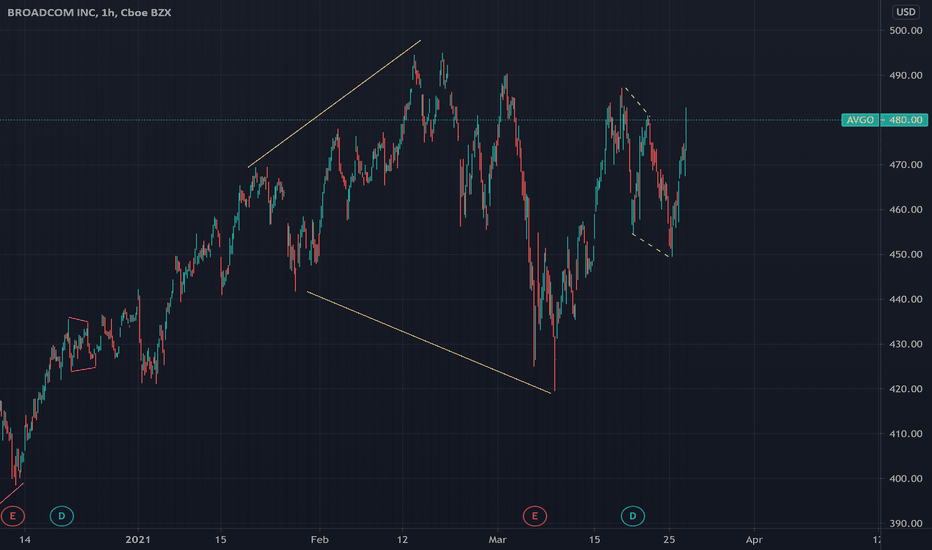The image size is (932, 550).
Task: Click the green D dividend marker near December
Action: click(x=62, y=516)
